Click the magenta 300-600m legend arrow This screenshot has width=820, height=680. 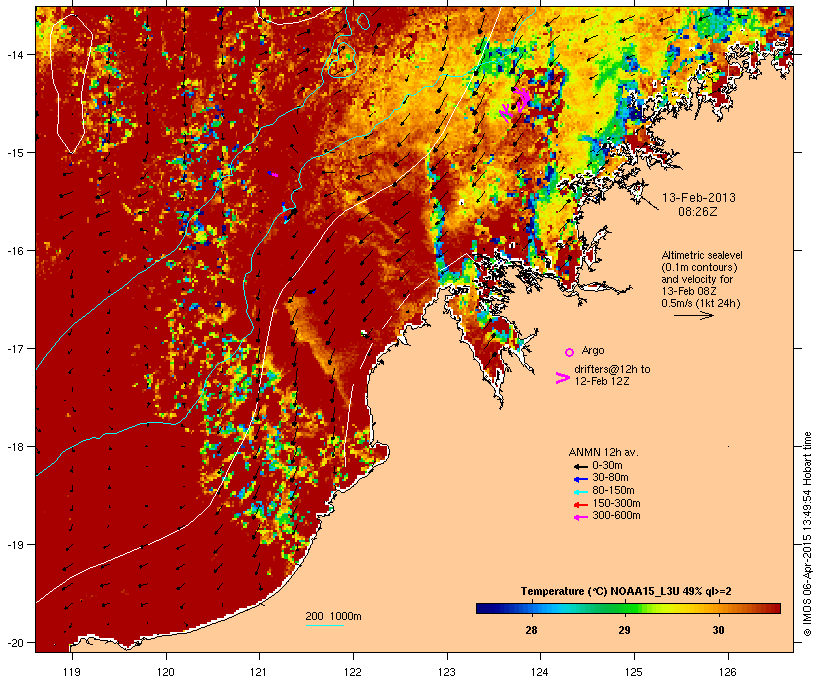point(580,517)
